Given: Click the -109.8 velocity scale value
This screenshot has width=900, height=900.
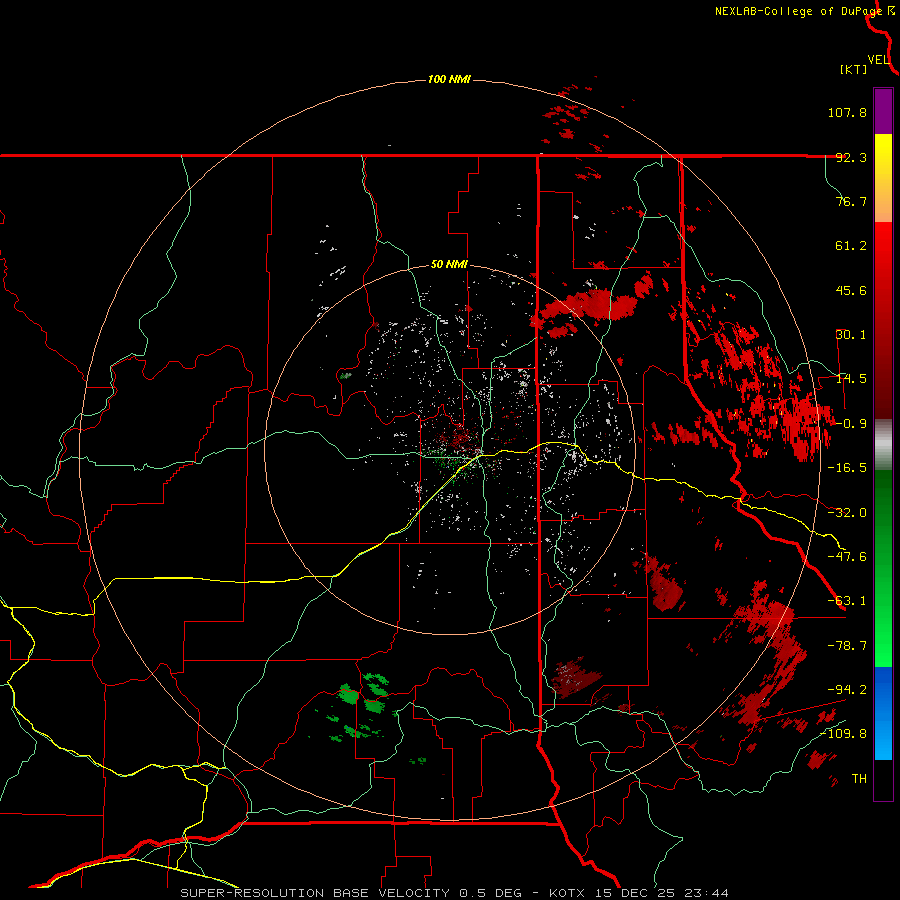Looking at the screenshot, I should pyautogui.click(x=844, y=734).
